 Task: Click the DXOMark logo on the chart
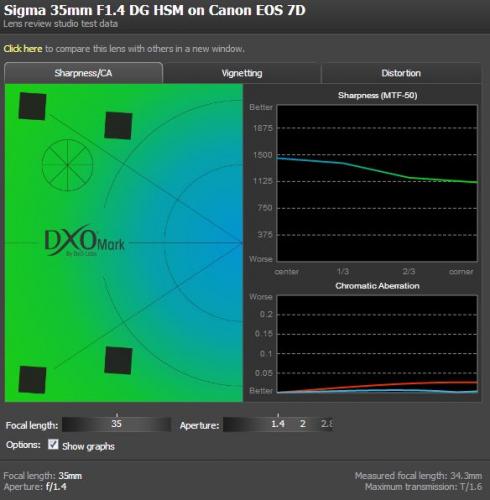(84, 240)
